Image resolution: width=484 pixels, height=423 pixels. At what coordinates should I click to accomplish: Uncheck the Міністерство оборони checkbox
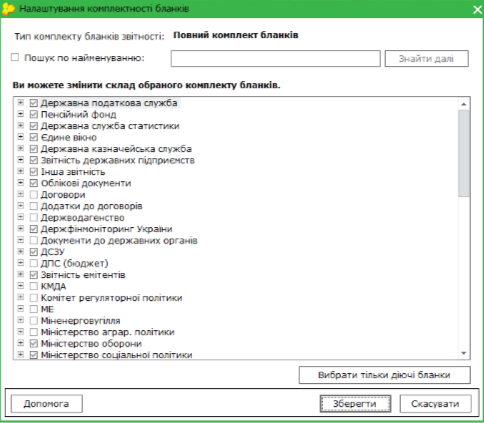coord(34,343)
